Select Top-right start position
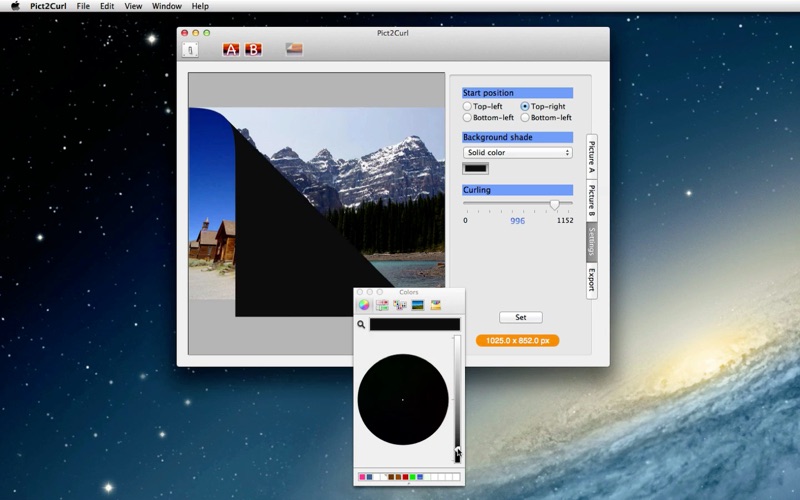The height and width of the screenshot is (500, 800). tap(524, 106)
